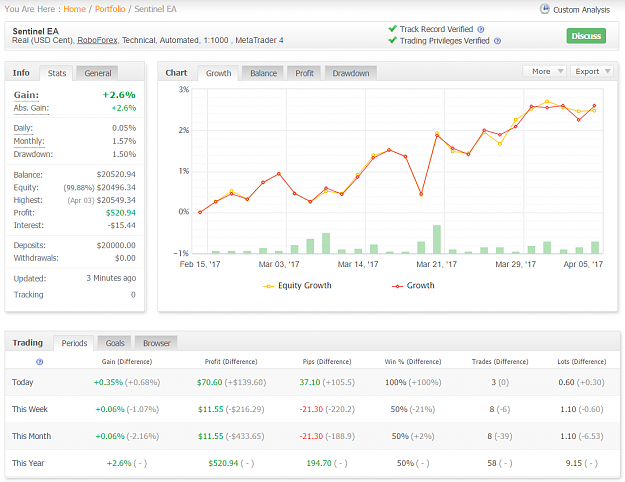Click Today's gain +0.35%

pos(108,382)
